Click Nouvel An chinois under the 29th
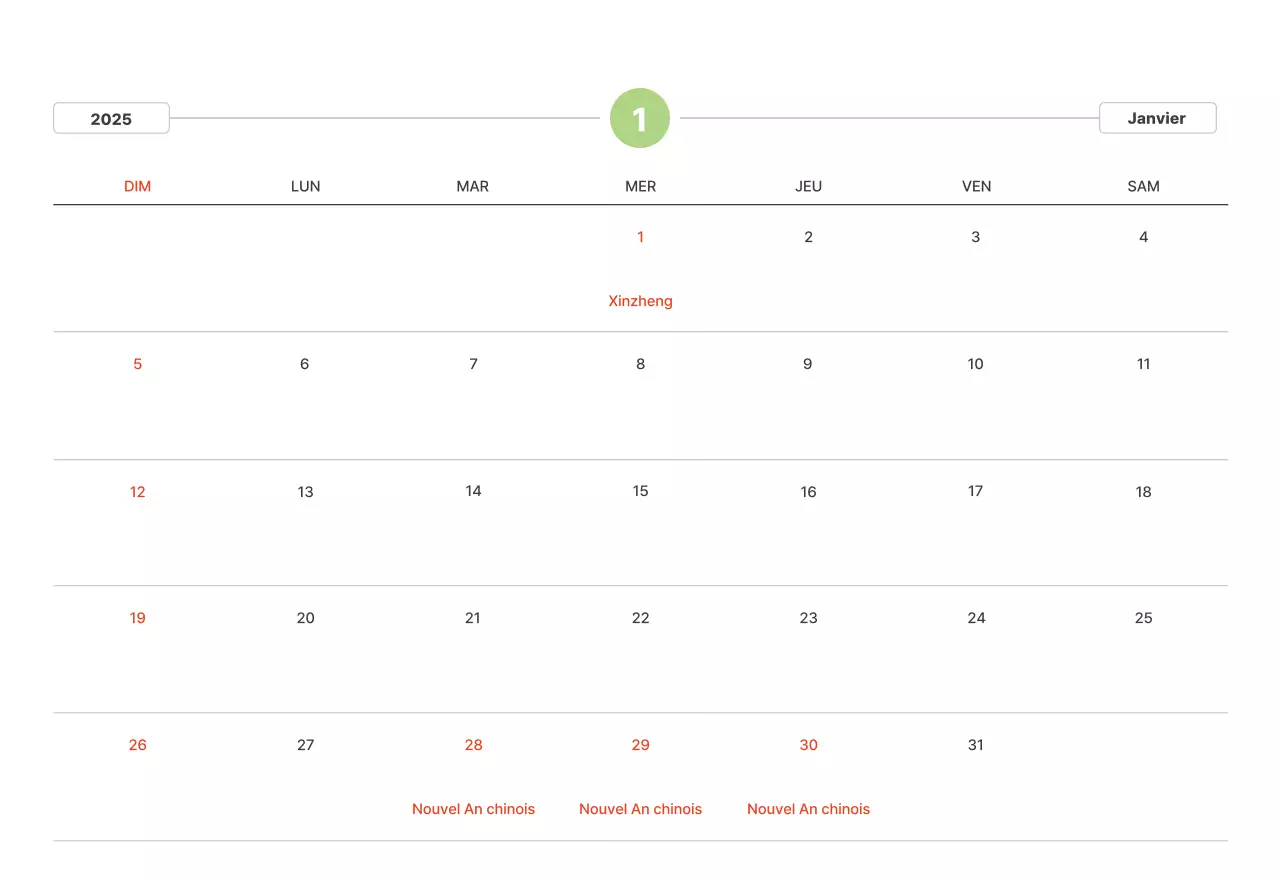 640,809
